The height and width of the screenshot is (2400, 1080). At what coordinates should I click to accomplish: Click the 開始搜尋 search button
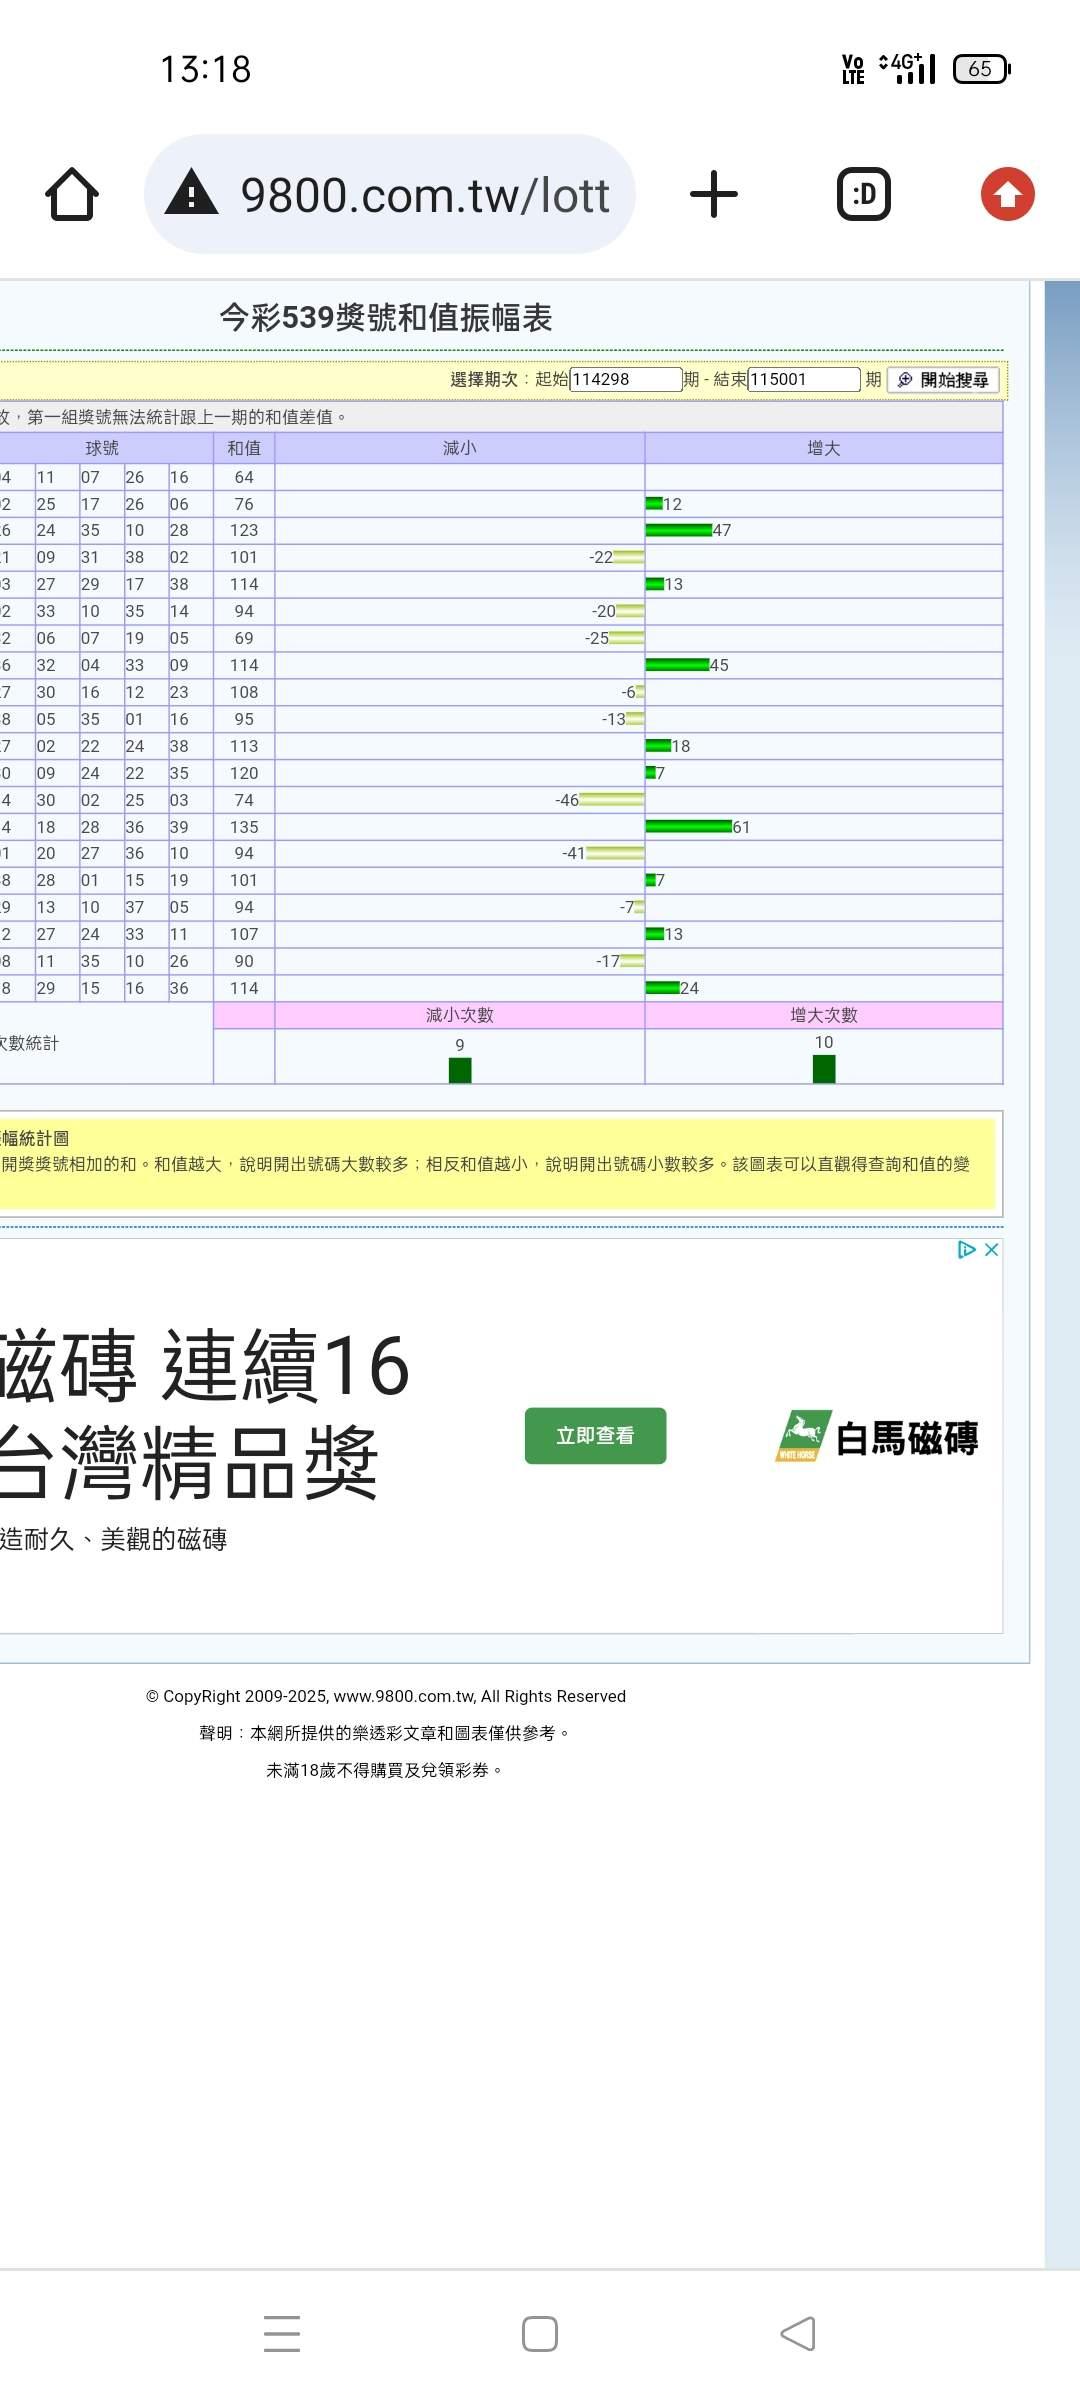pyautogui.click(x=943, y=380)
